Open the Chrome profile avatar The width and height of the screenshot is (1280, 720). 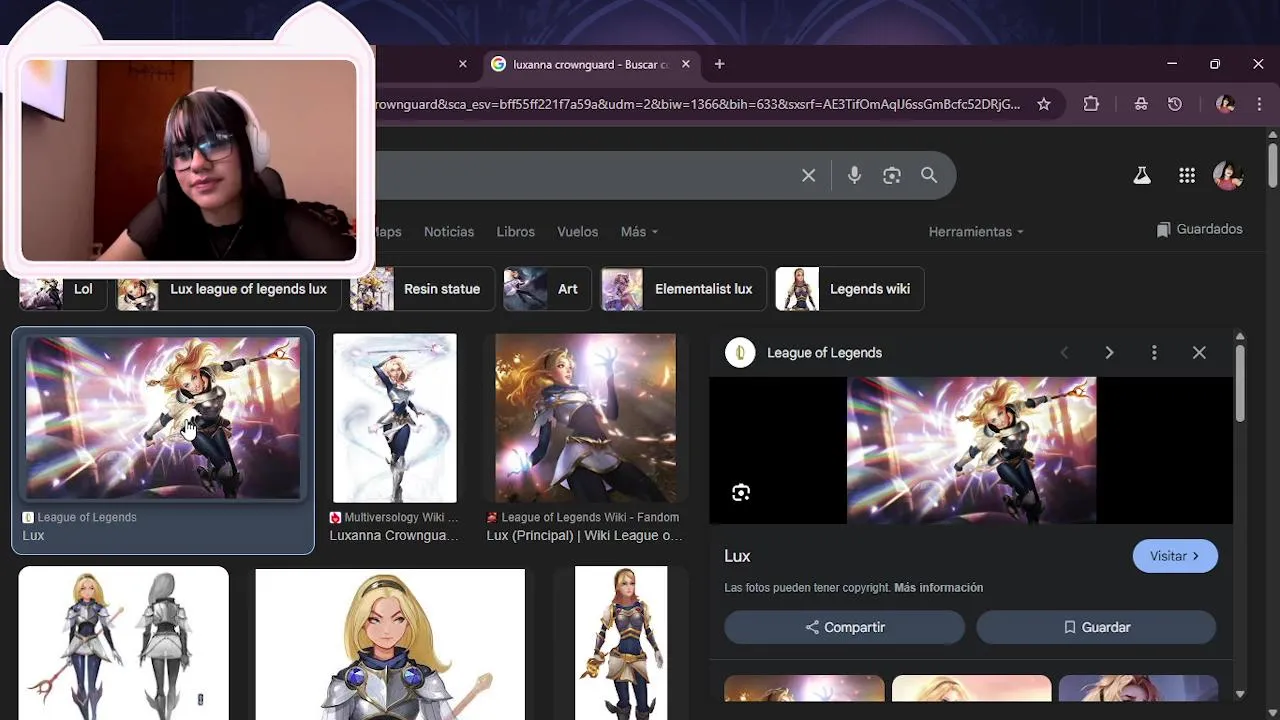(1225, 104)
